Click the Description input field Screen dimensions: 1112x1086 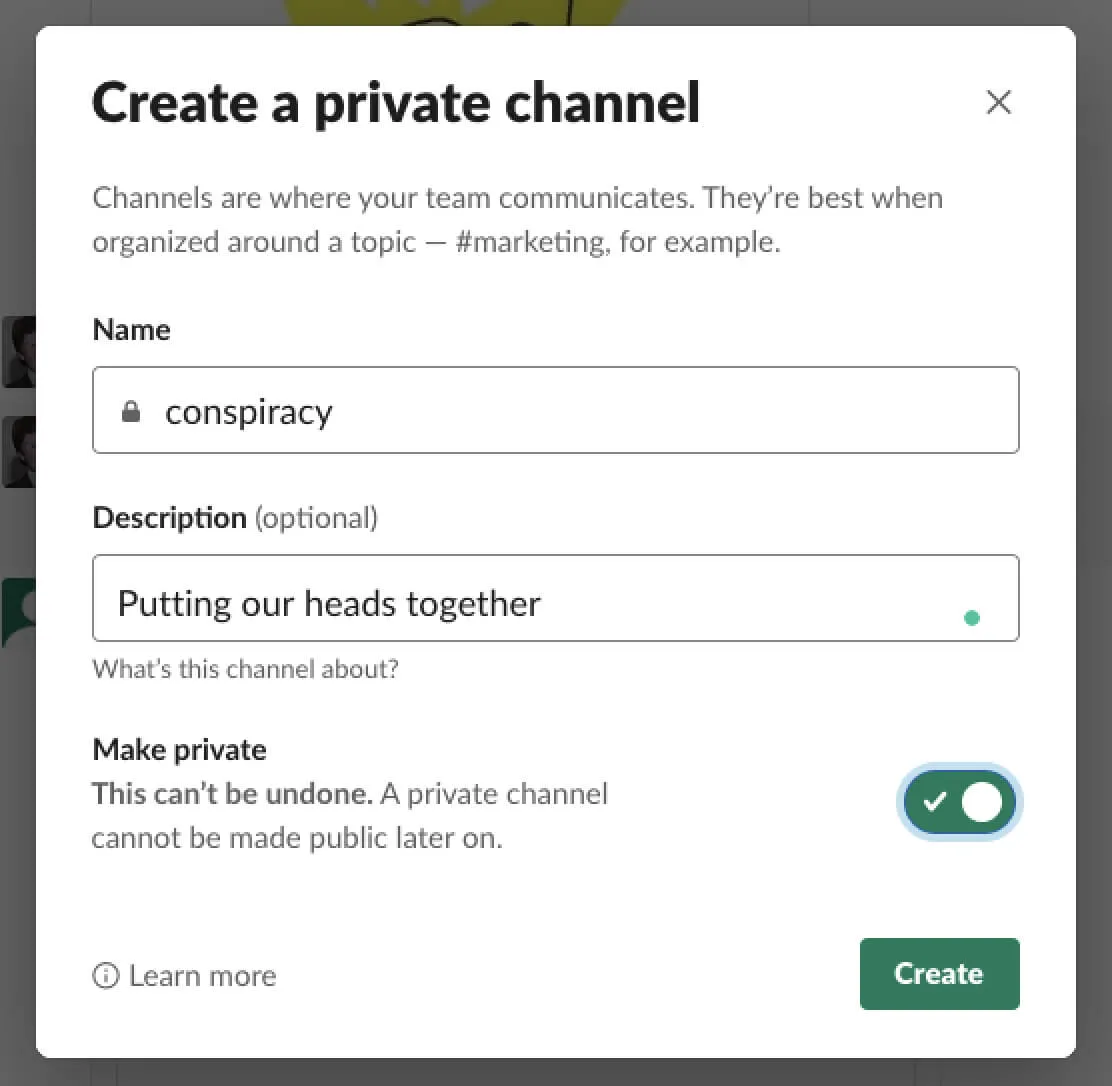[556, 598]
